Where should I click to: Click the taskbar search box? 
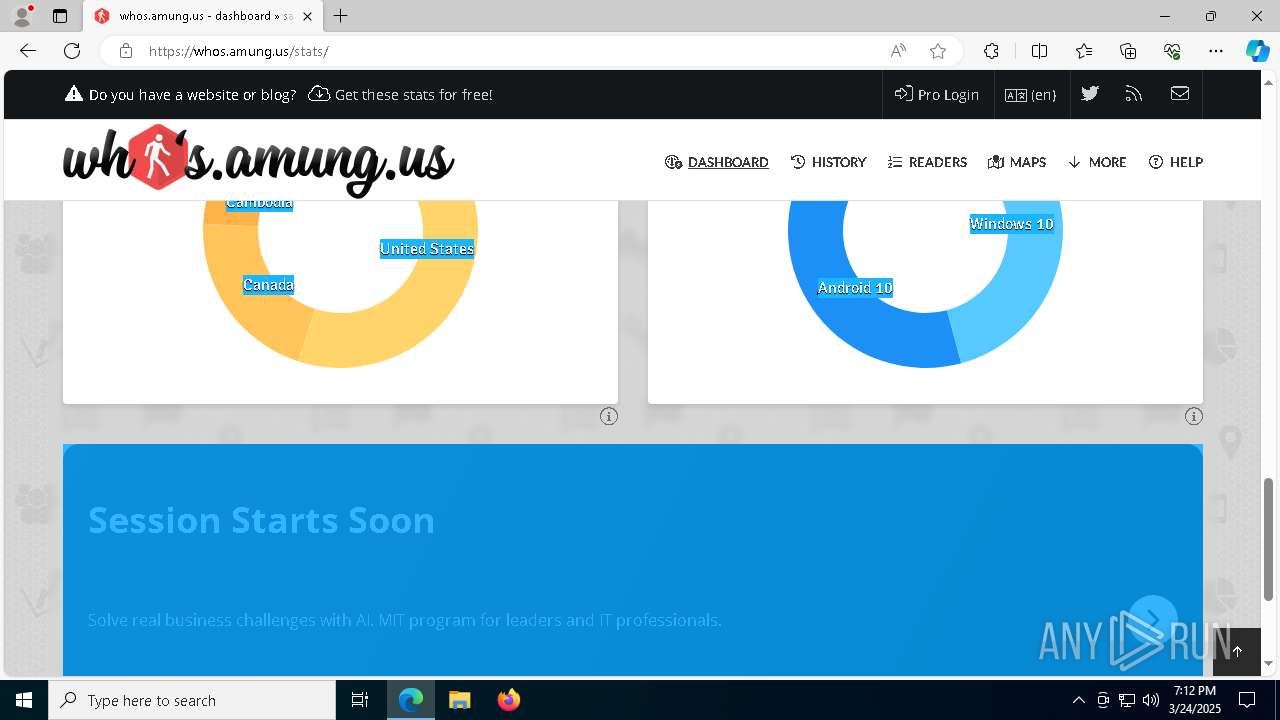pyautogui.click(x=192, y=700)
